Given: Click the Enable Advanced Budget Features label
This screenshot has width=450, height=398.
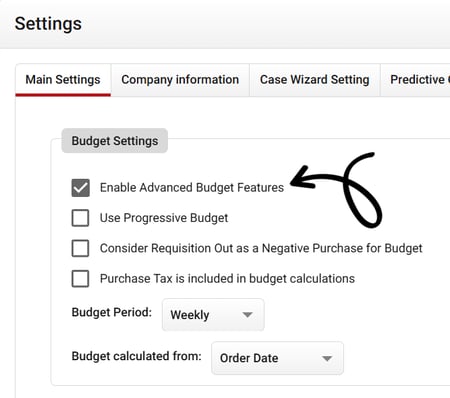Looking at the screenshot, I should coord(192,188).
